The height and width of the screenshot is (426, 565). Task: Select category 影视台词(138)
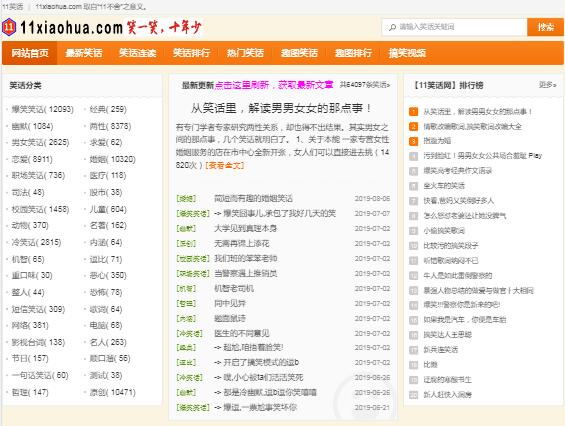click(x=38, y=342)
